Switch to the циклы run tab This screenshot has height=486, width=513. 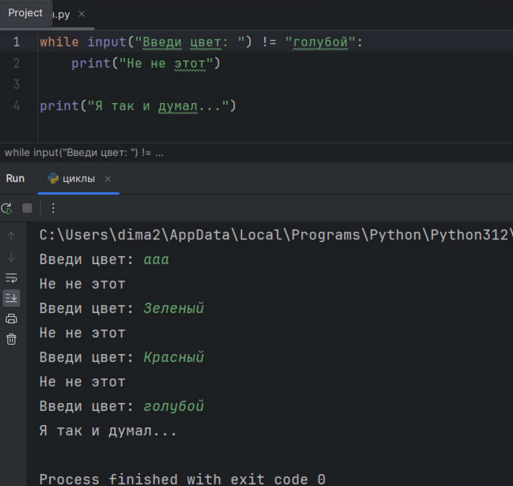point(79,179)
